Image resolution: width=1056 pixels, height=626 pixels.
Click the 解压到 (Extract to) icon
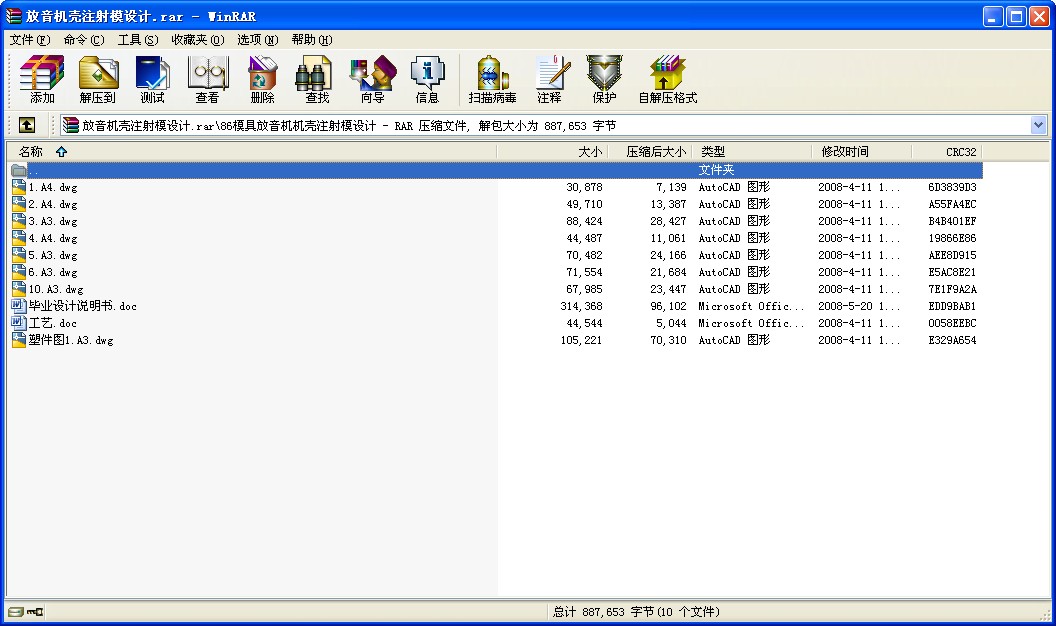point(97,79)
